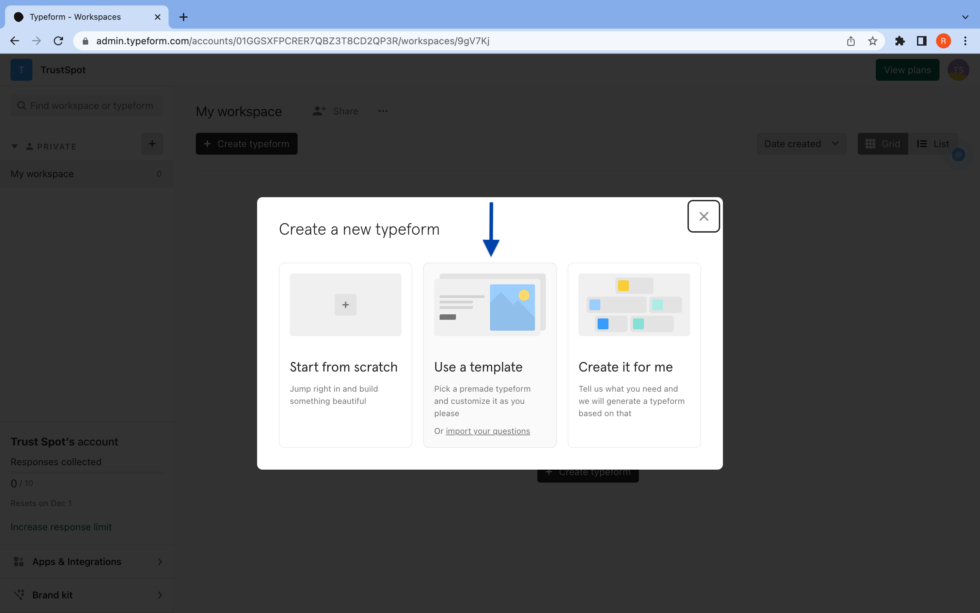Image resolution: width=980 pixels, height=613 pixels.
Task: Expand the Brand kit chevron
Action: 160,594
